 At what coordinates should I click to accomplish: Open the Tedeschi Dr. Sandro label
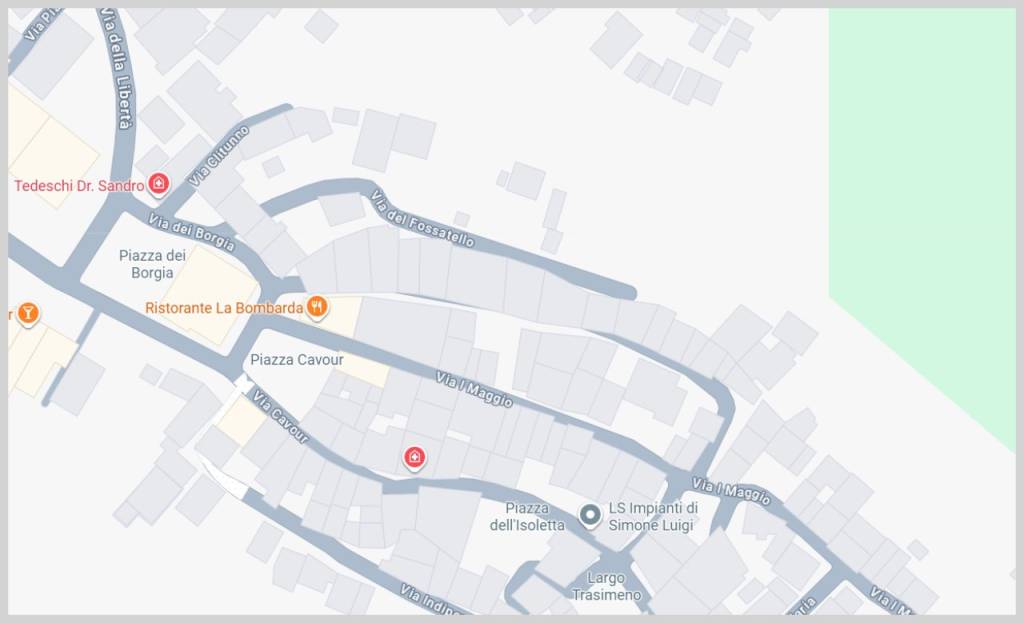point(79,186)
